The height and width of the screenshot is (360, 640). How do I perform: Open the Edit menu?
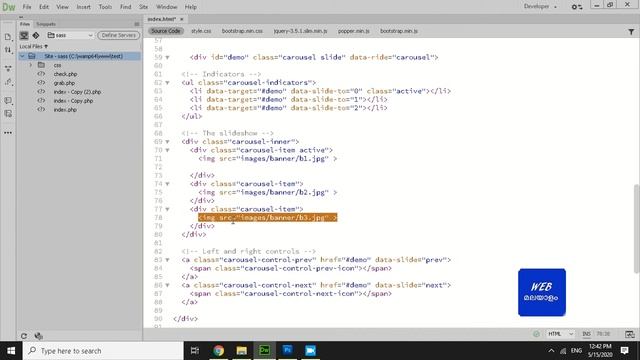(44, 7)
